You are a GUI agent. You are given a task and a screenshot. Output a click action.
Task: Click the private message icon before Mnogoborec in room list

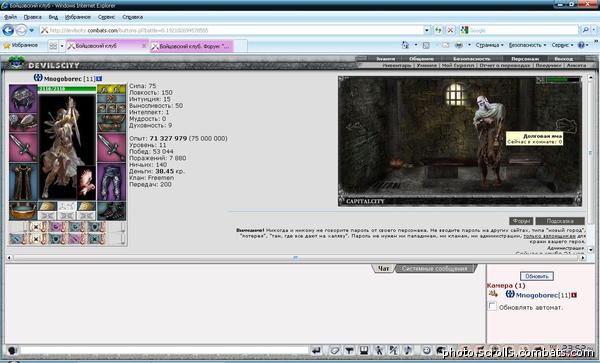tap(493, 294)
